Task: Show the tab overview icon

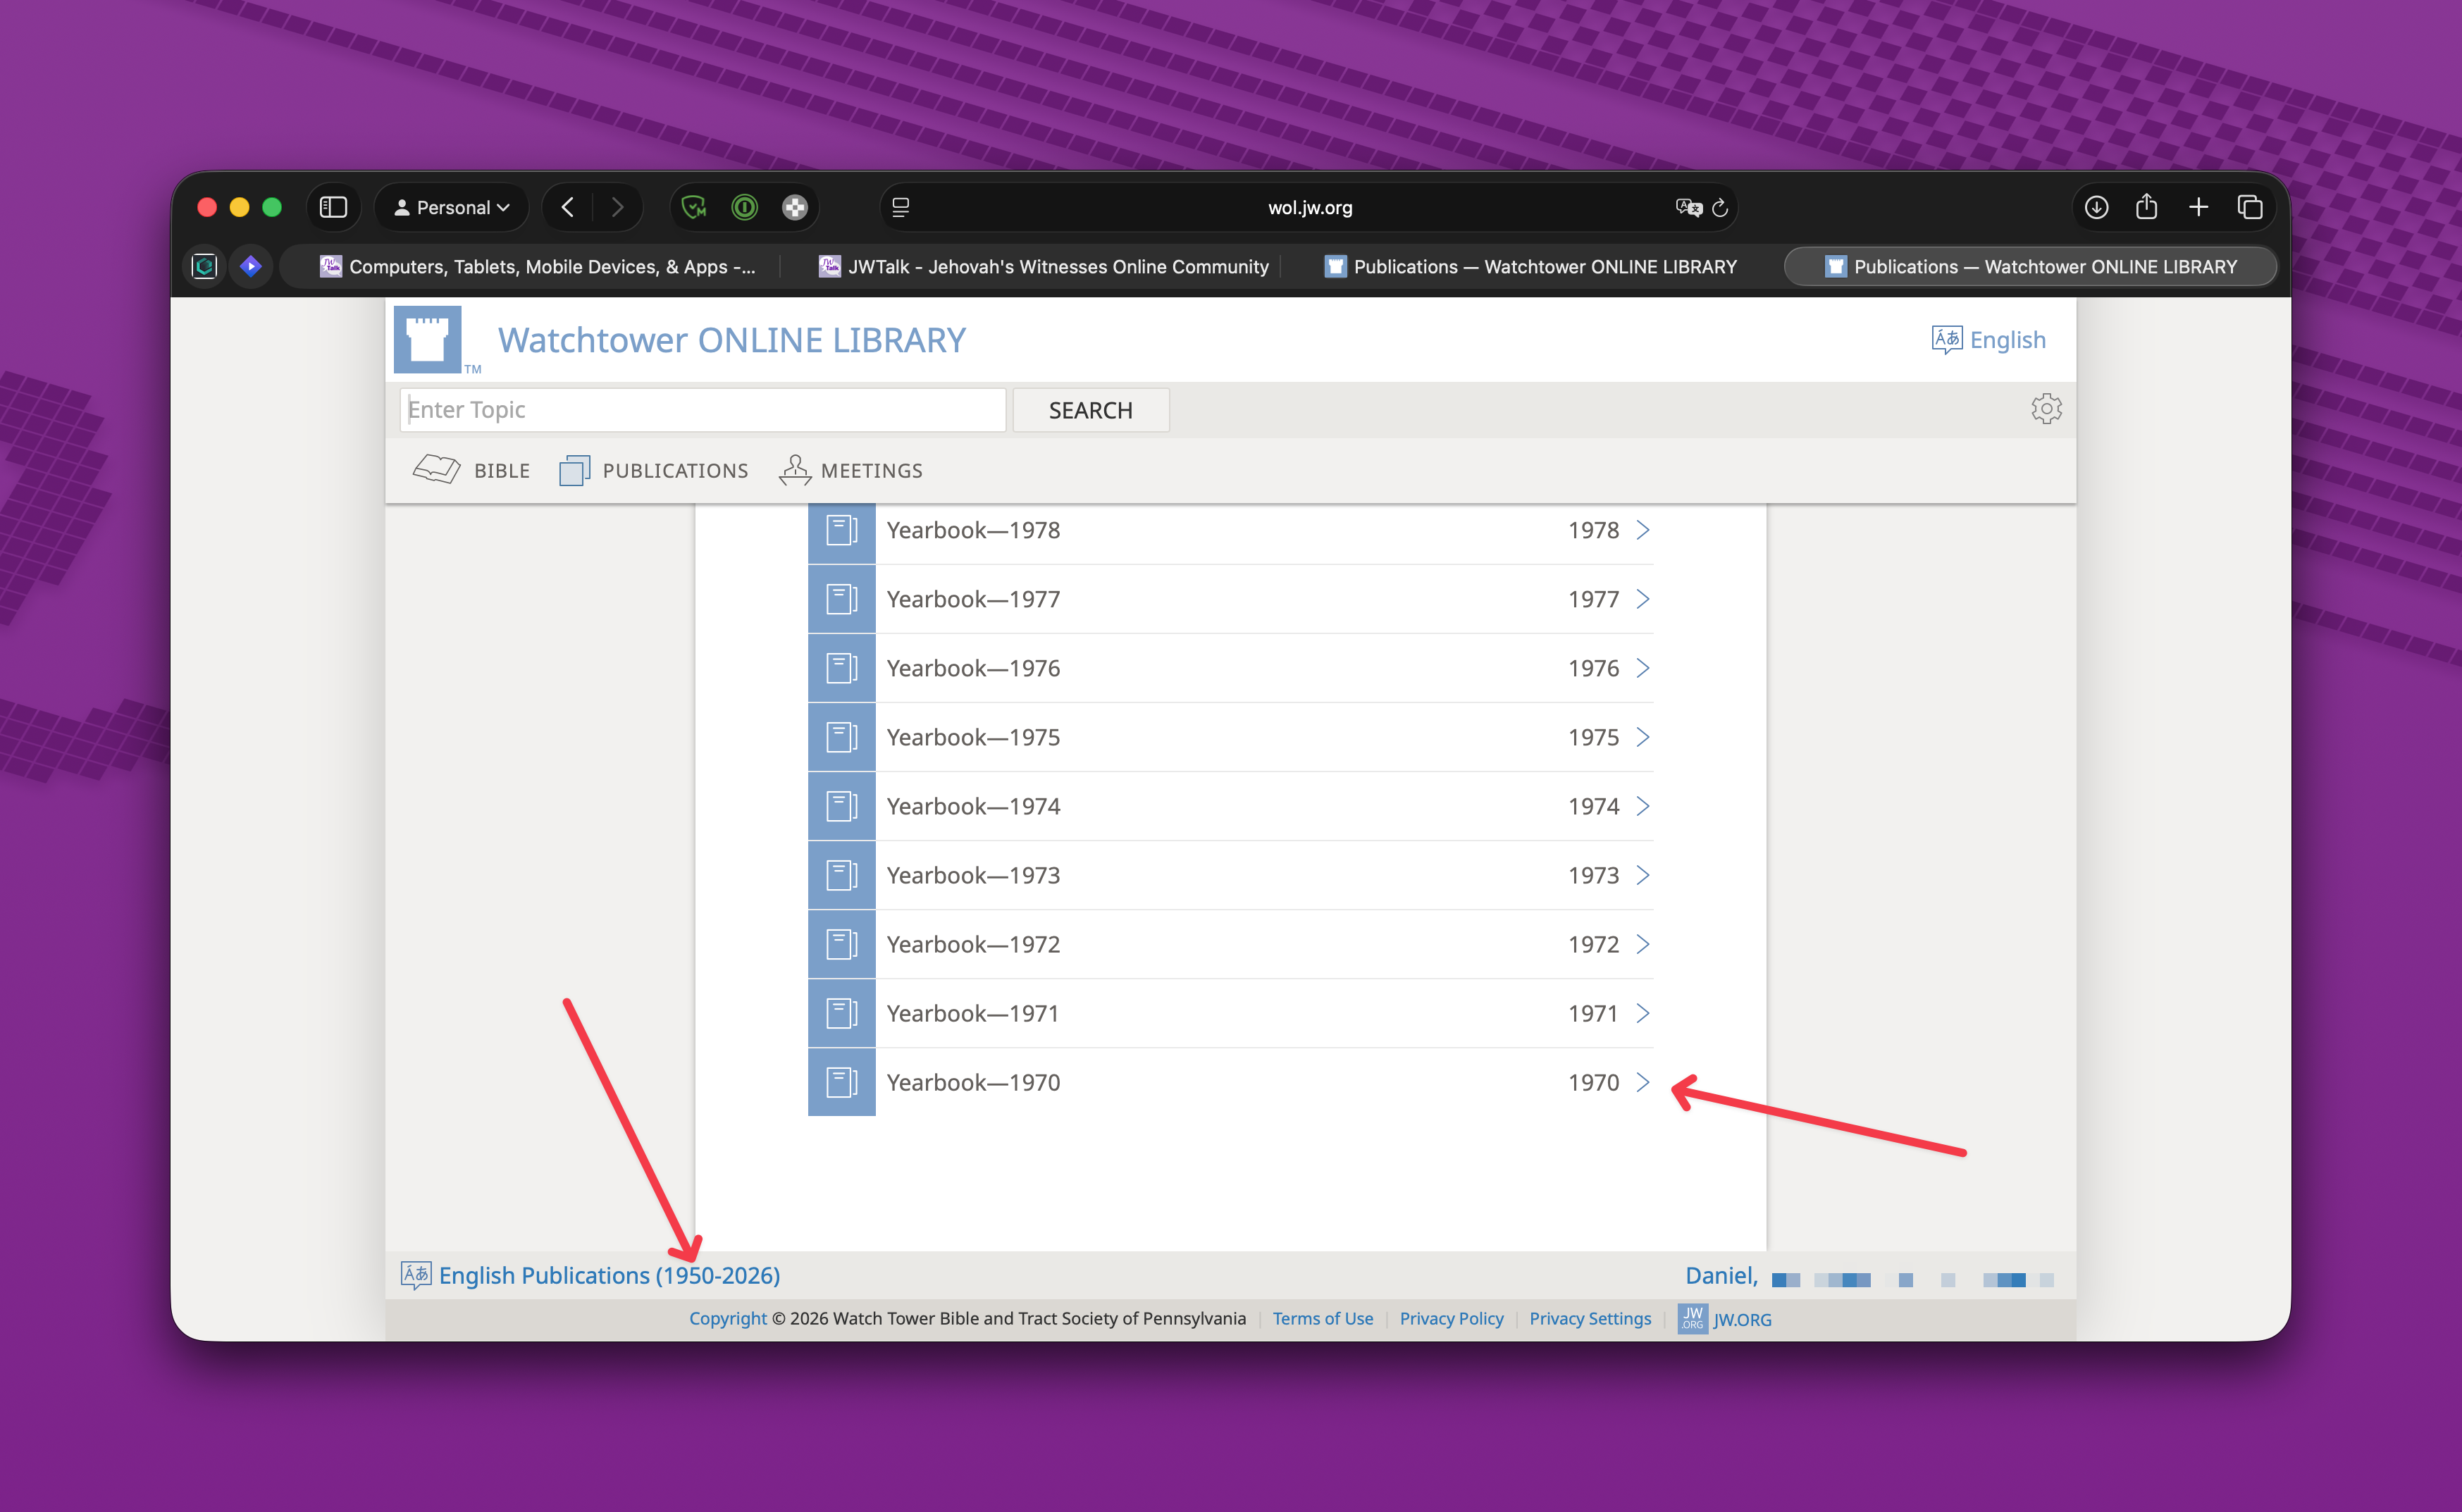Action: [x=2250, y=207]
